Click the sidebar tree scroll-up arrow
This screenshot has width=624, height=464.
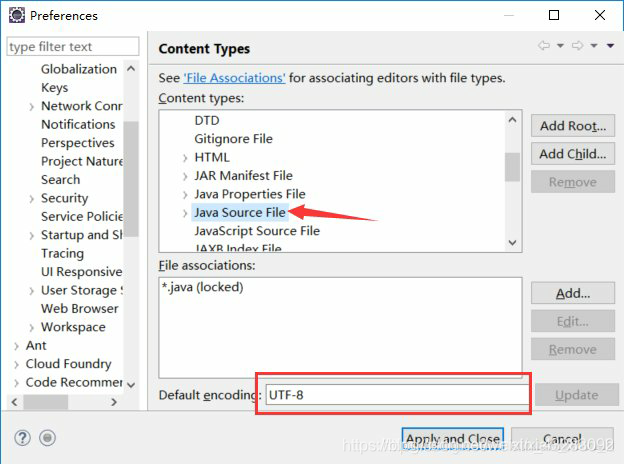(131, 69)
